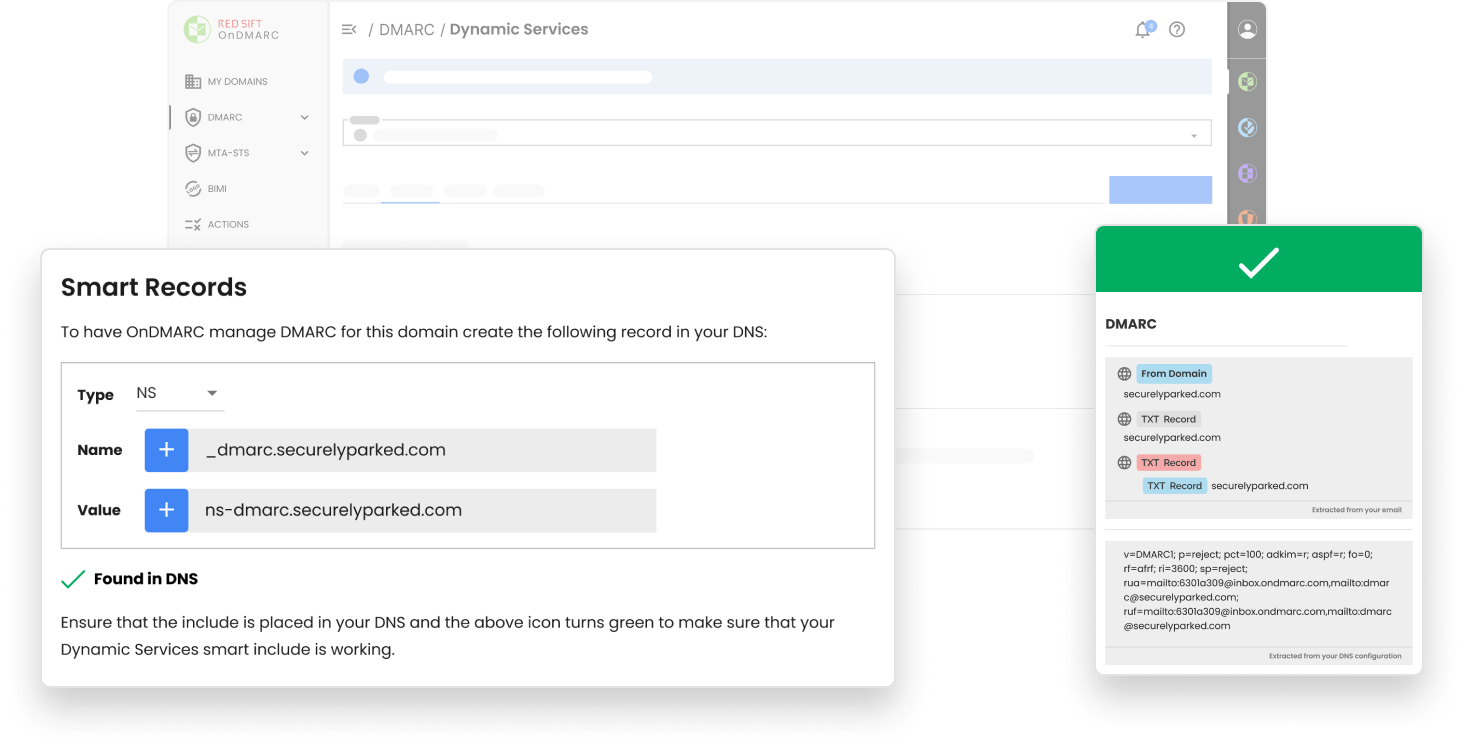Click the globe icon beside grey TXT Record
This screenshot has height=748, width=1464.
[x=1124, y=419]
